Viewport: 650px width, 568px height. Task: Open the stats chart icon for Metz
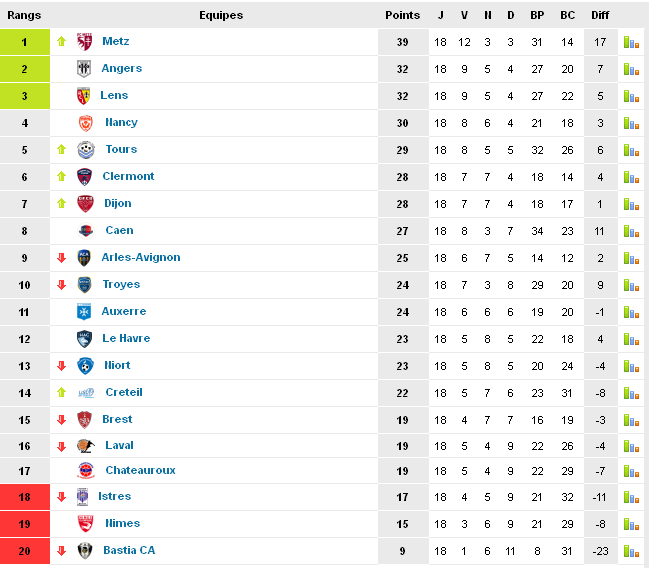click(x=631, y=42)
